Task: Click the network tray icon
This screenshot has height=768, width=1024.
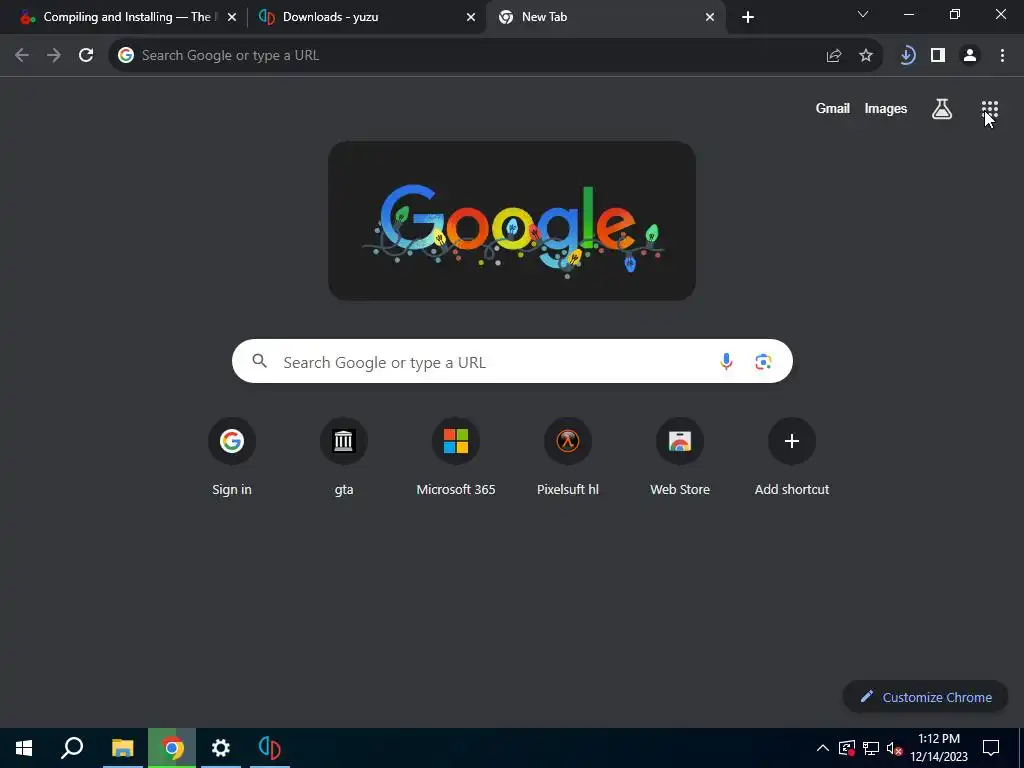Action: click(x=871, y=748)
